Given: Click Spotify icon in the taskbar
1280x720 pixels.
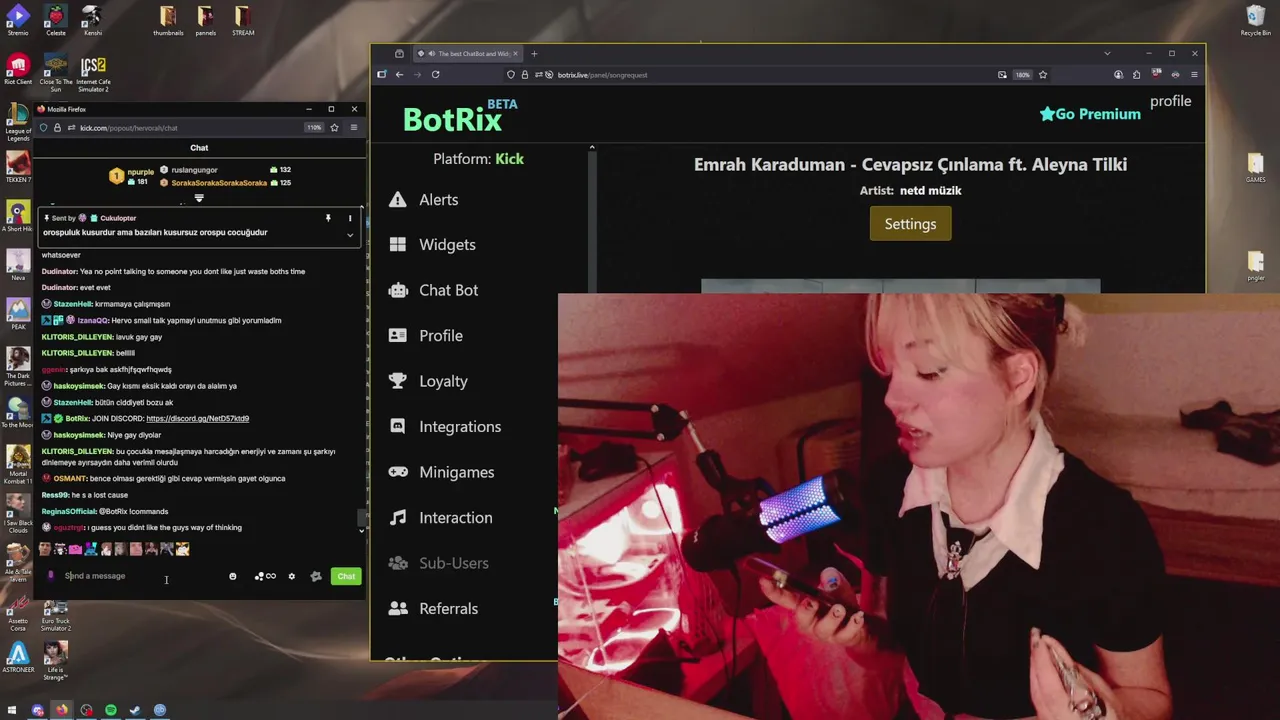Looking at the screenshot, I should click(111, 710).
